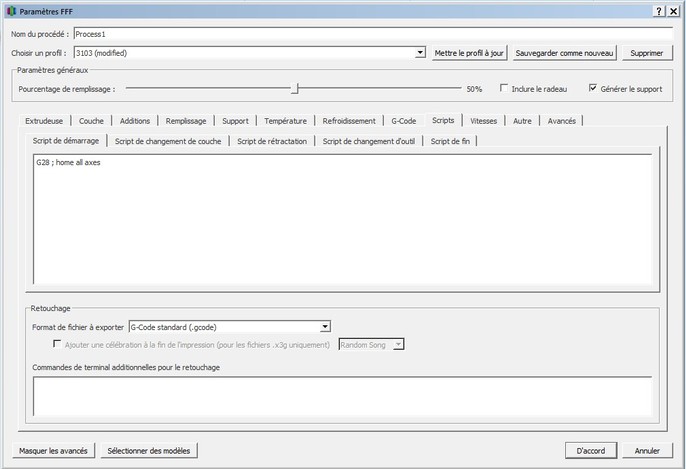Image resolution: width=686 pixels, height=469 pixels.
Task: Select the G-Code tab
Action: [404, 120]
